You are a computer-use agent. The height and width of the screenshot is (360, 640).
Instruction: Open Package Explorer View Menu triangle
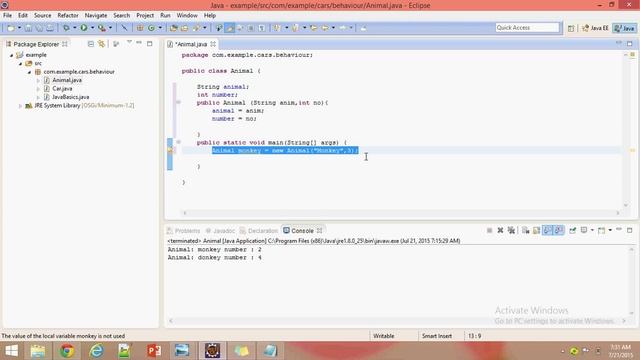pos(129,42)
